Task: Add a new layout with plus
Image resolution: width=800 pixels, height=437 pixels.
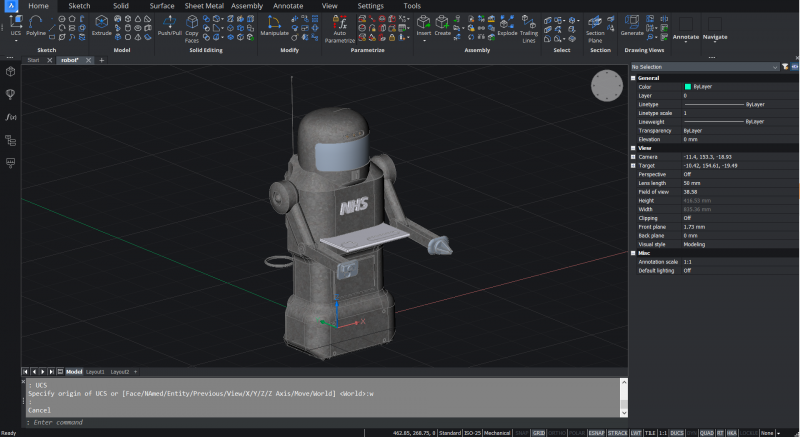Action: (135, 372)
